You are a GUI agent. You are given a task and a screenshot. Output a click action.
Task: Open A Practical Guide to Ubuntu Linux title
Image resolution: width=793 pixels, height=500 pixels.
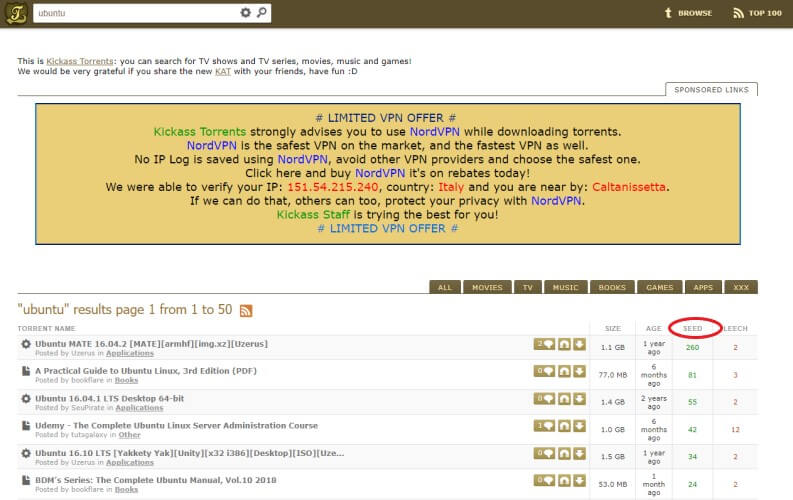coord(146,371)
